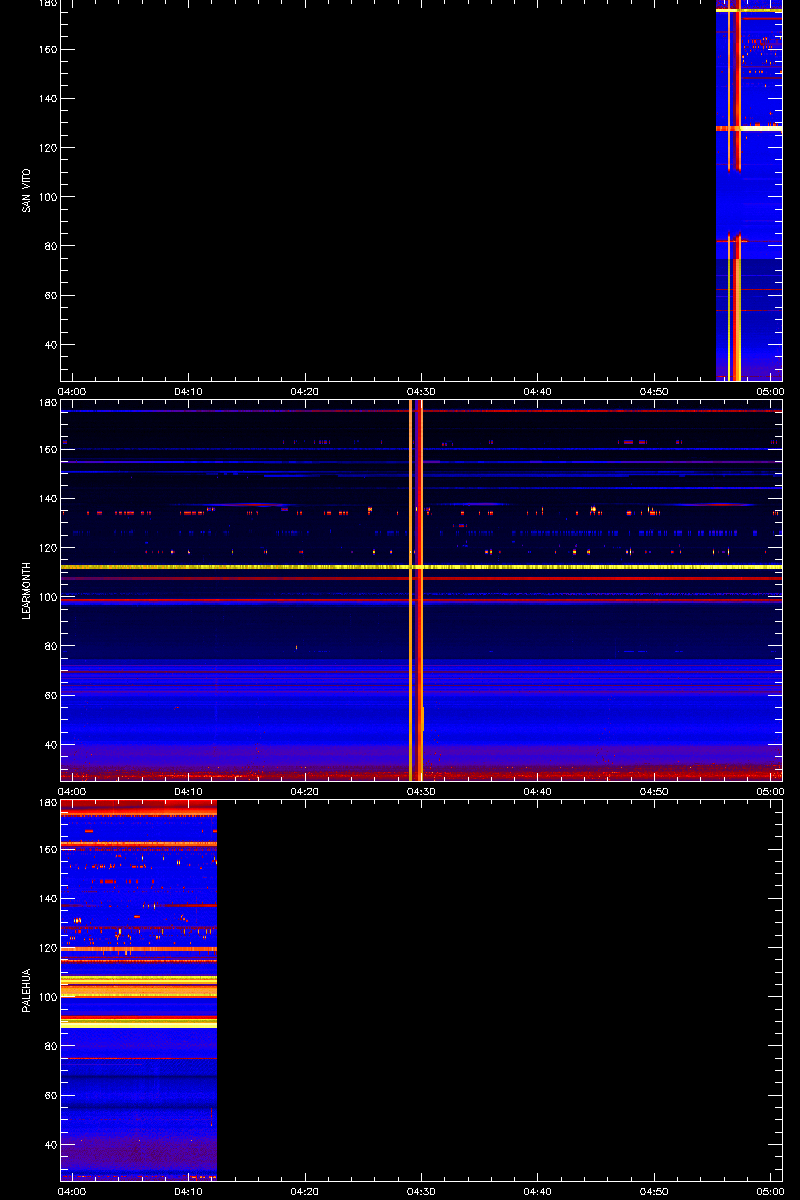The height and width of the screenshot is (1200, 800).
Task: Click the 04:40 time label below the Learmonth panel
Action: point(538,791)
